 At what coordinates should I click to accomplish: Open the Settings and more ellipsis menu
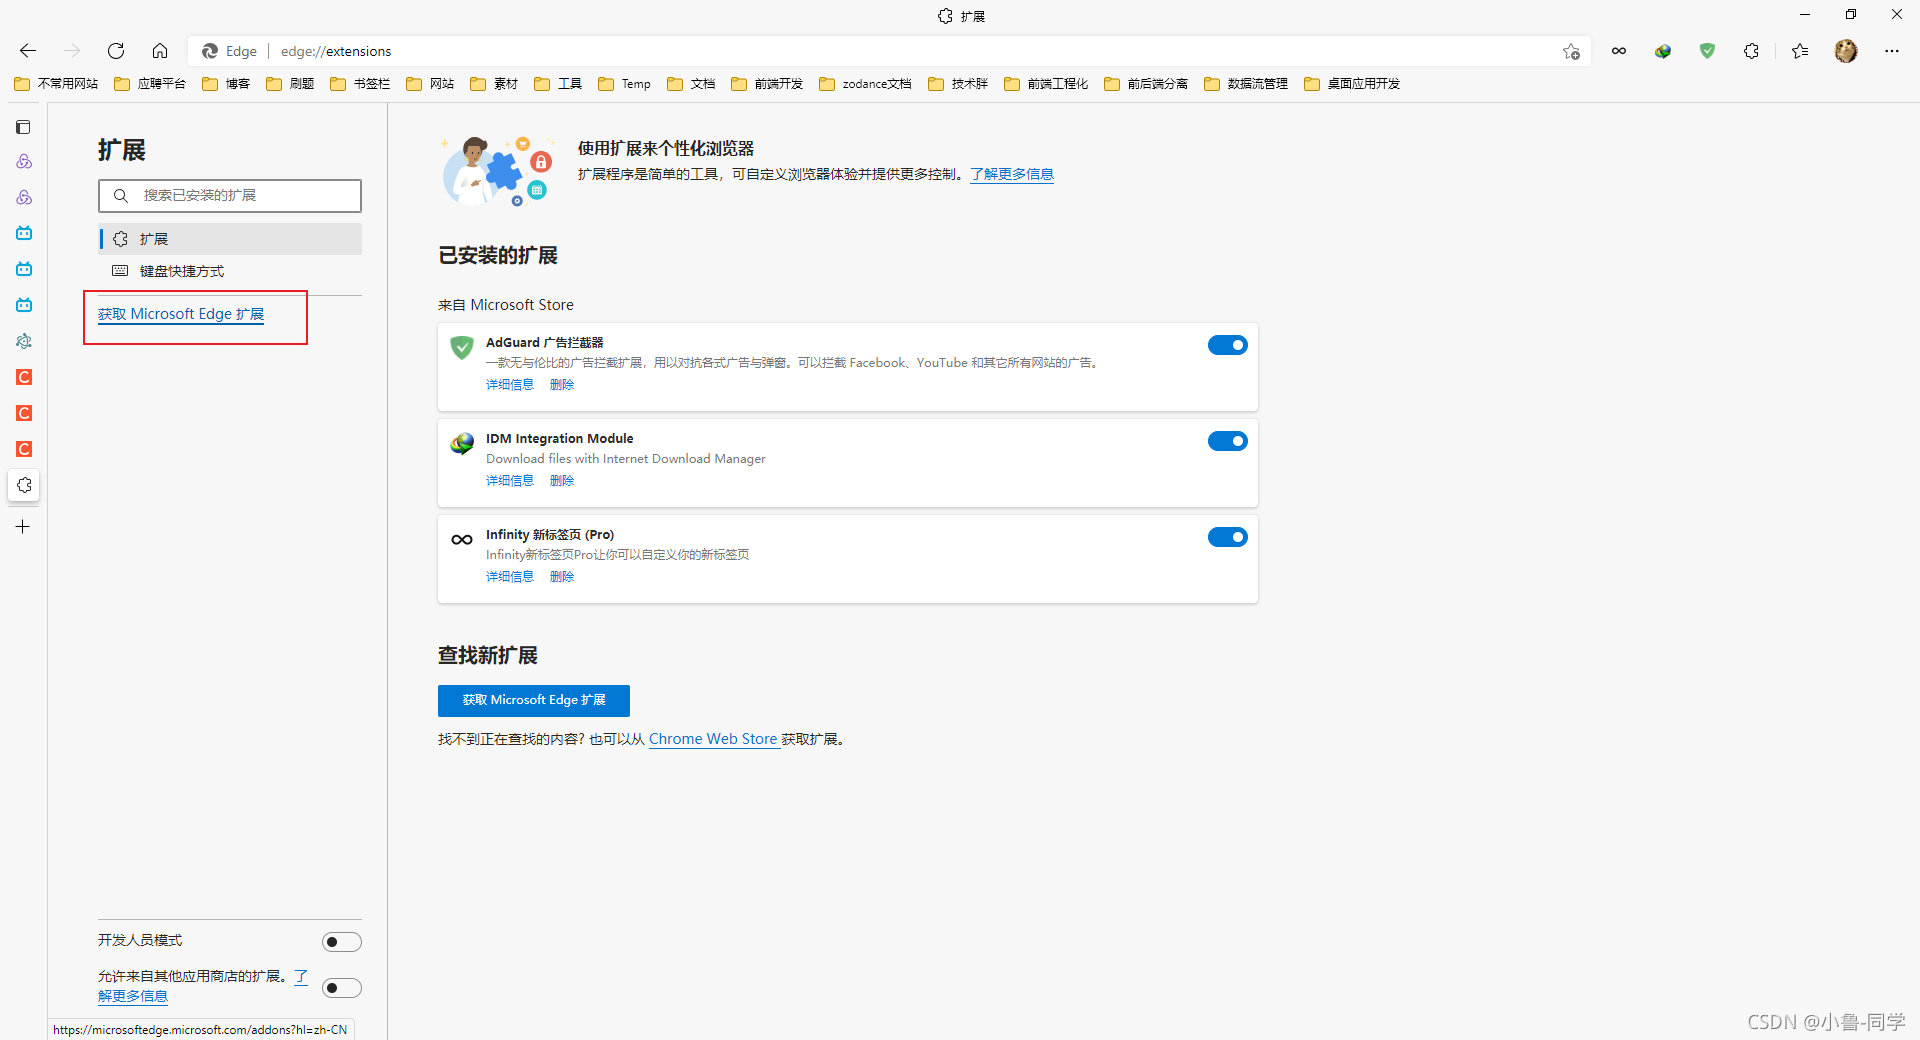[x=1892, y=51]
